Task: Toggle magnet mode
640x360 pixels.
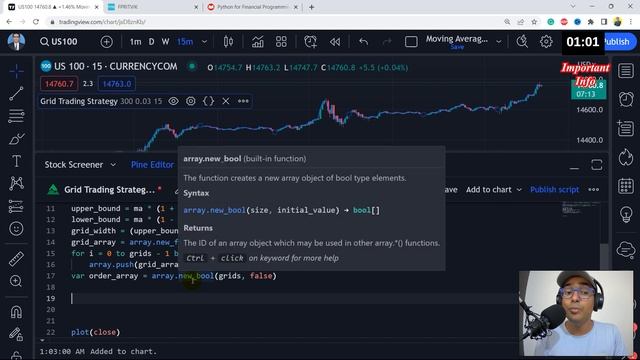Action: point(16,312)
